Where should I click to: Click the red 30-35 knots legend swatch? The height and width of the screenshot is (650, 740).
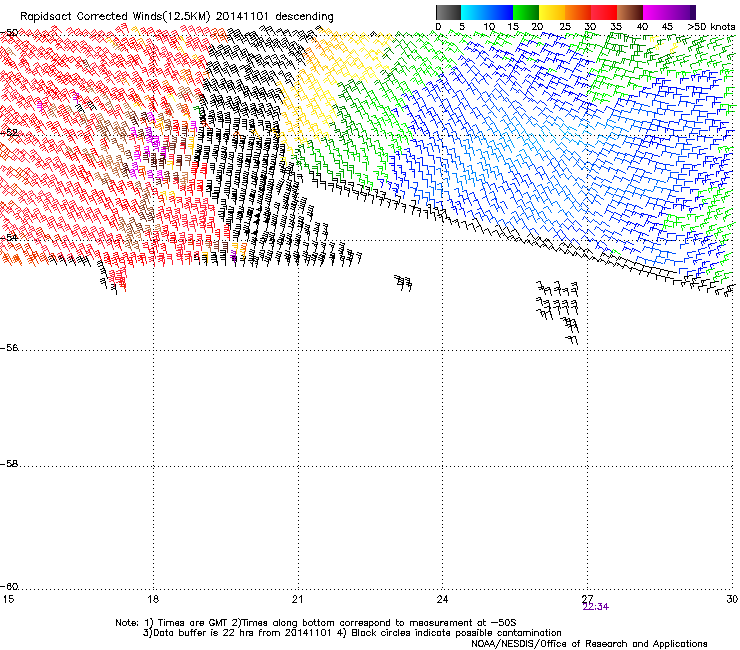click(604, 12)
